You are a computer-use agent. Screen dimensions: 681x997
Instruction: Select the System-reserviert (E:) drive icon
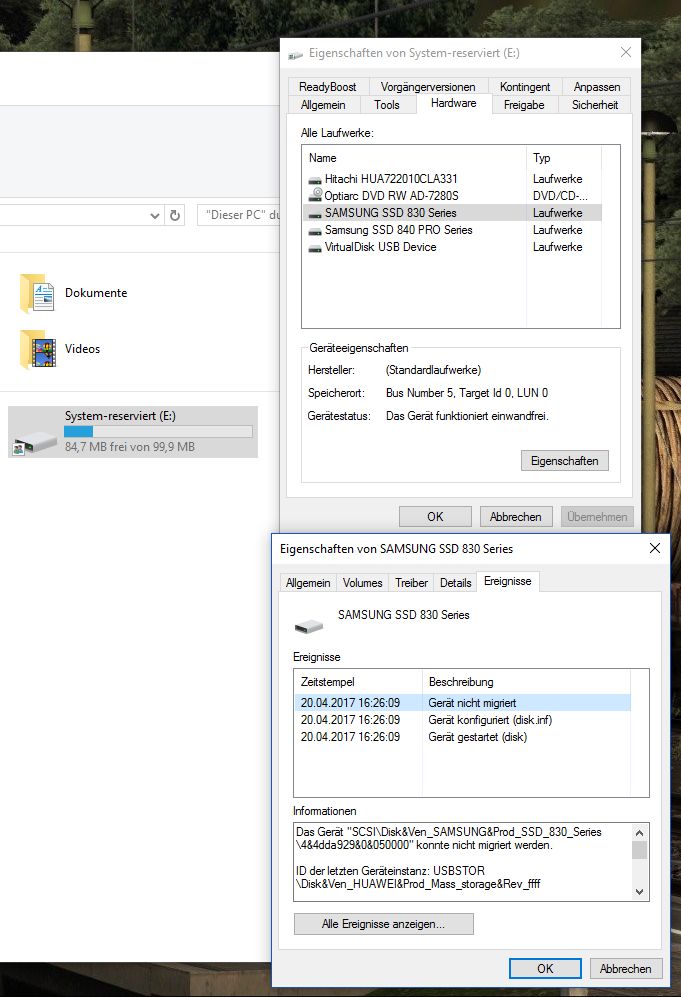tap(35, 441)
